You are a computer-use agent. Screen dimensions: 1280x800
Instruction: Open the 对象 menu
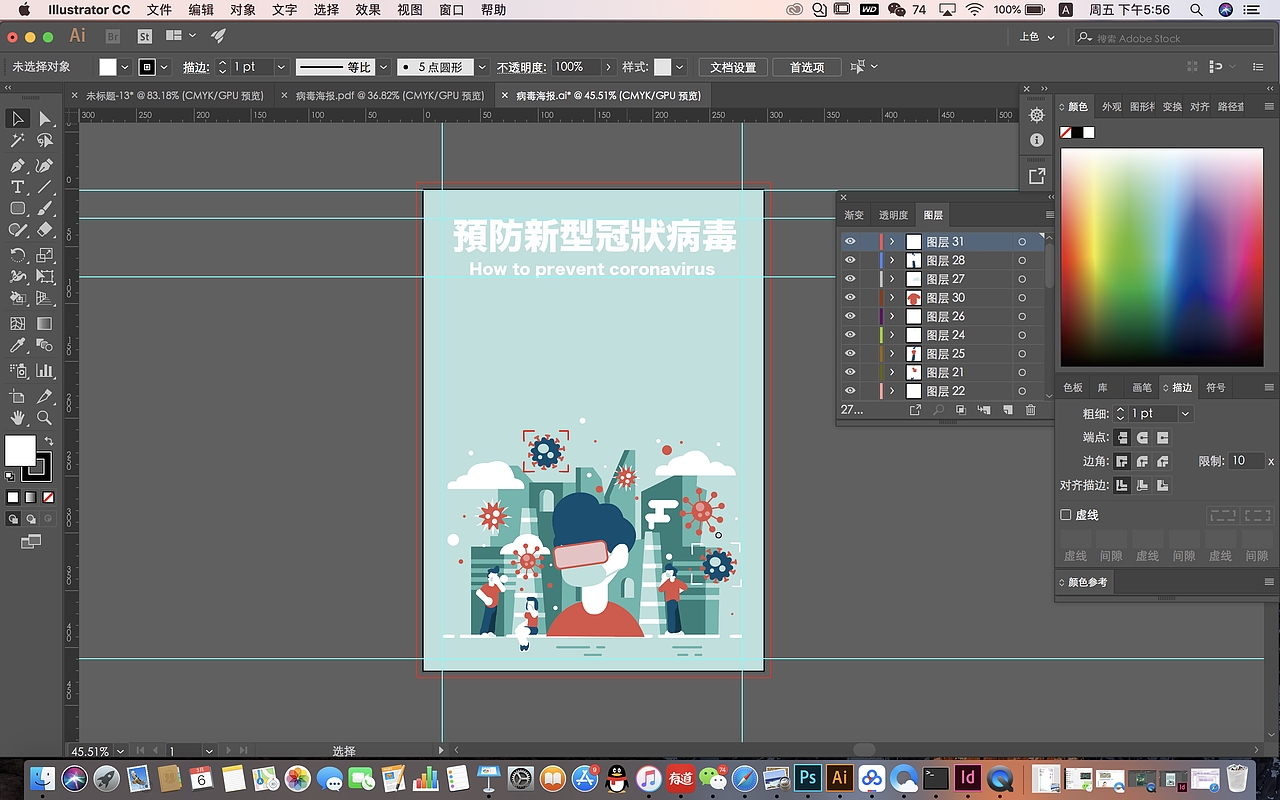pos(243,10)
